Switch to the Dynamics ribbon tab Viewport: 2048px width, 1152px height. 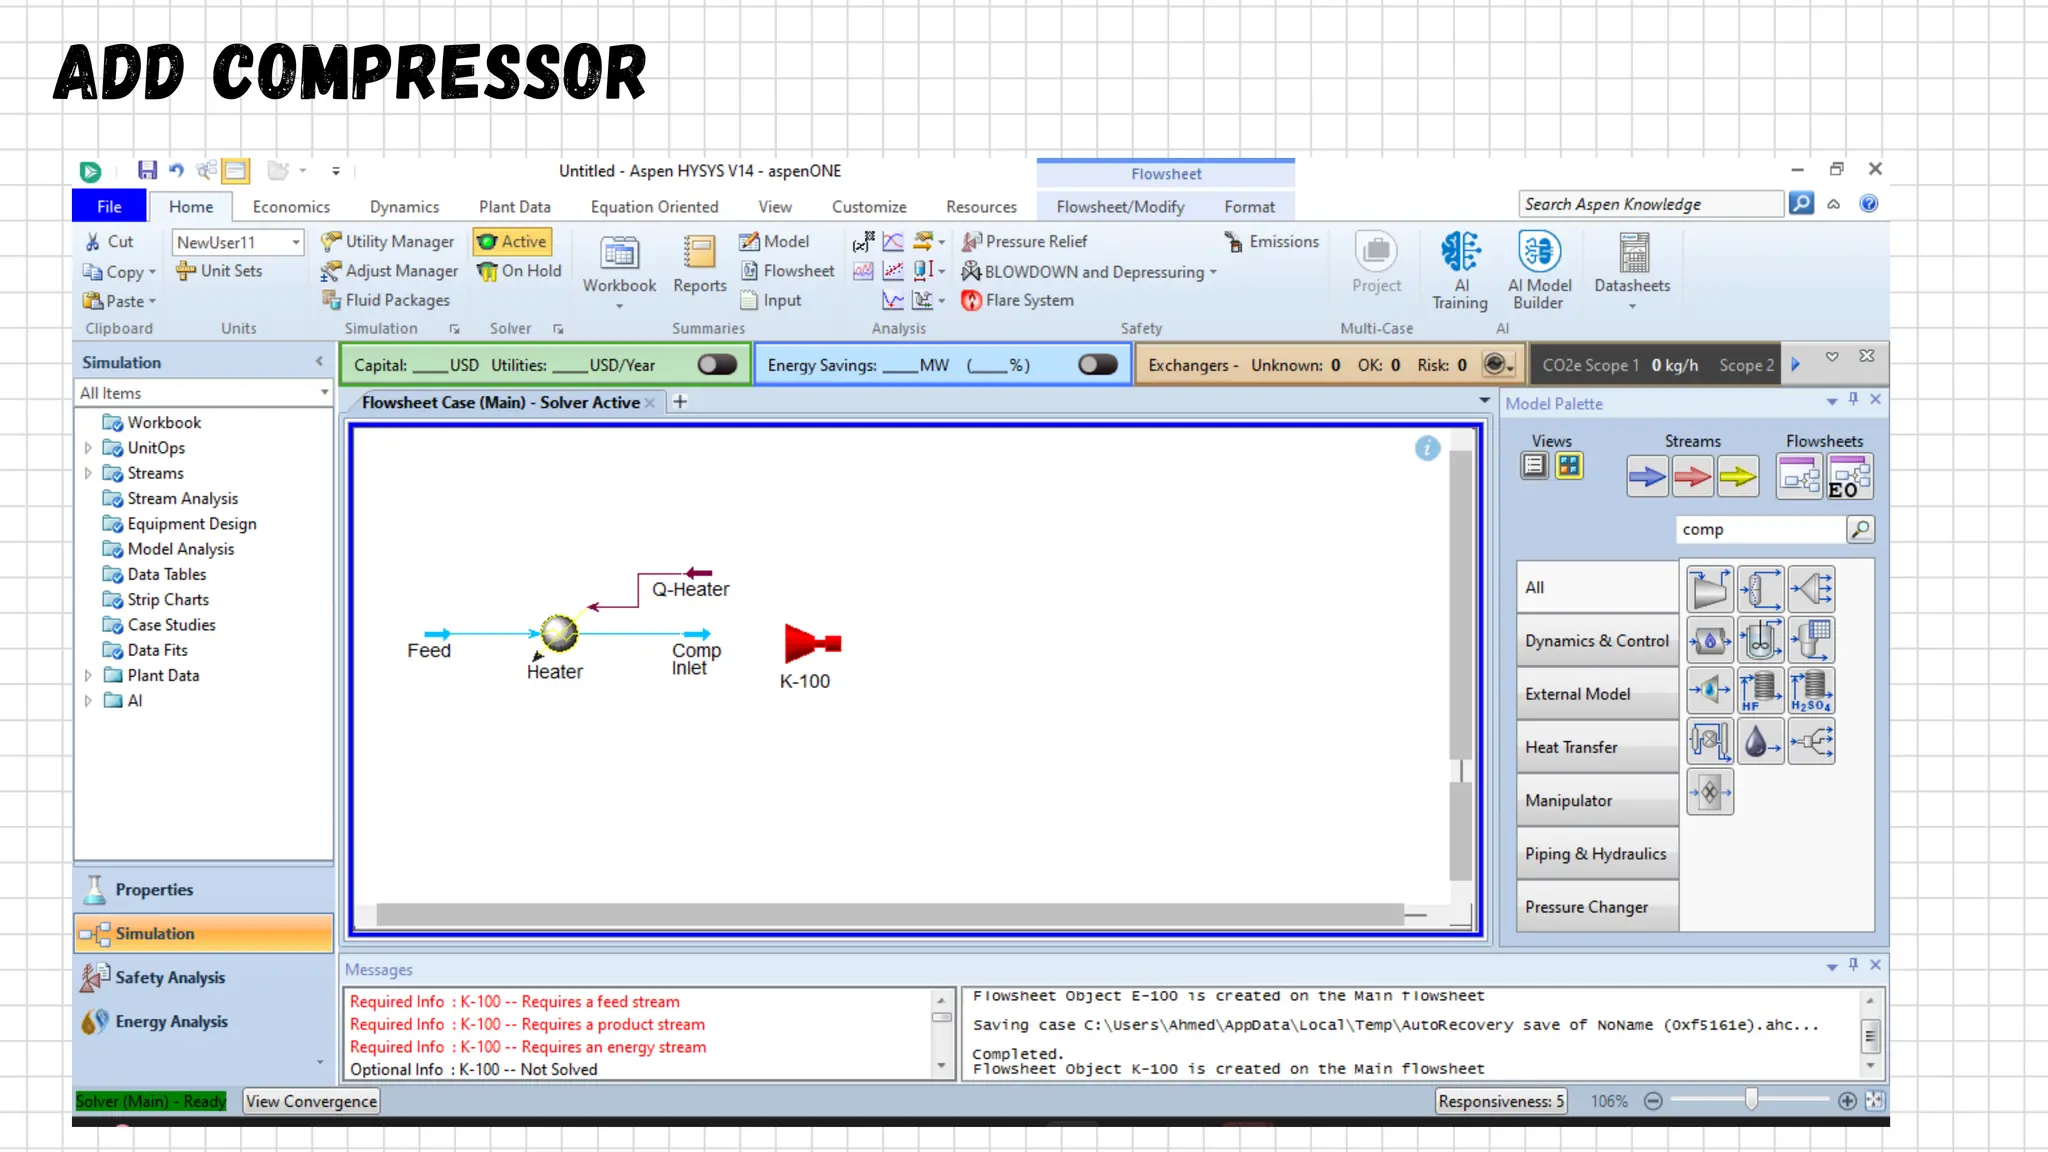point(404,206)
